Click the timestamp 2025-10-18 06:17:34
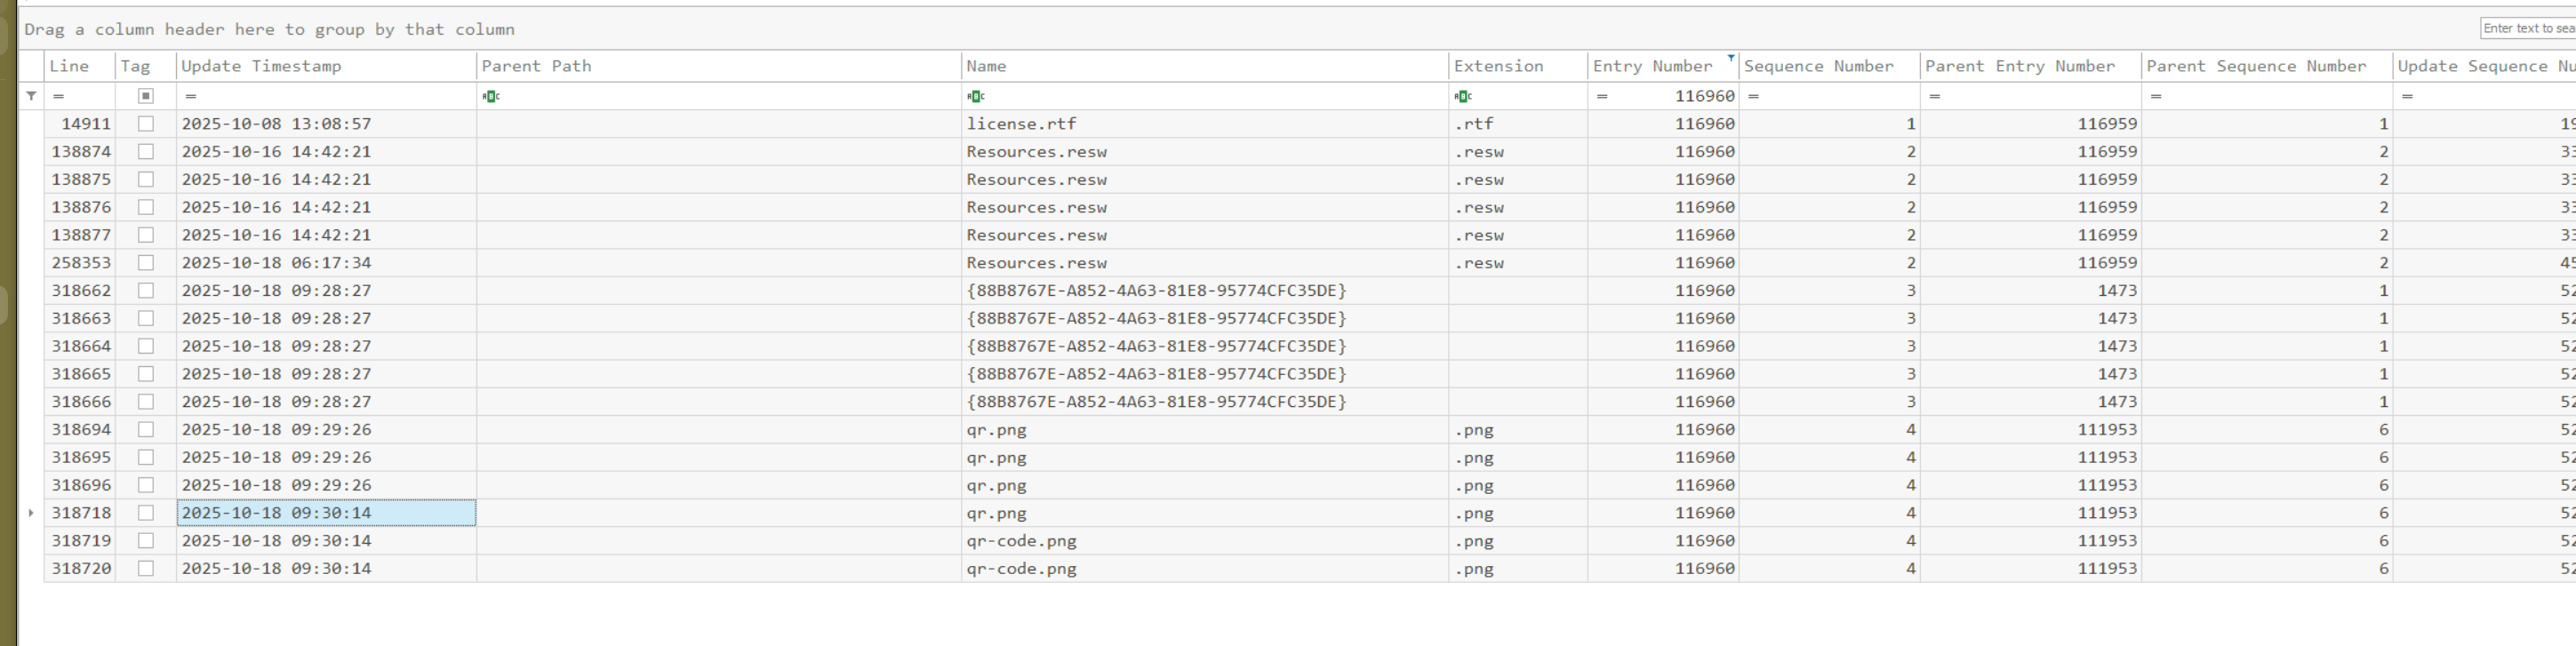2576x646 pixels. tap(326, 263)
